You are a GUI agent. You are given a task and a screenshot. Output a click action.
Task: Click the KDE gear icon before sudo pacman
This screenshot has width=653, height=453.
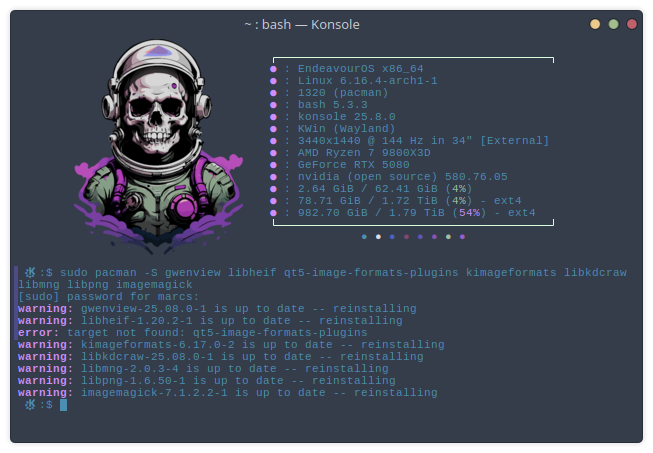pyautogui.click(x=30, y=273)
